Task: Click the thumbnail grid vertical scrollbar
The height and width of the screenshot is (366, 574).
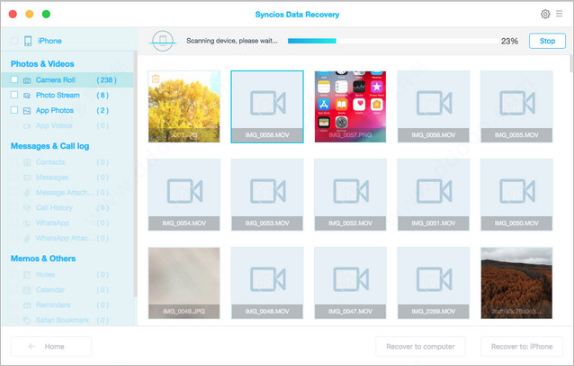Action: (571, 64)
